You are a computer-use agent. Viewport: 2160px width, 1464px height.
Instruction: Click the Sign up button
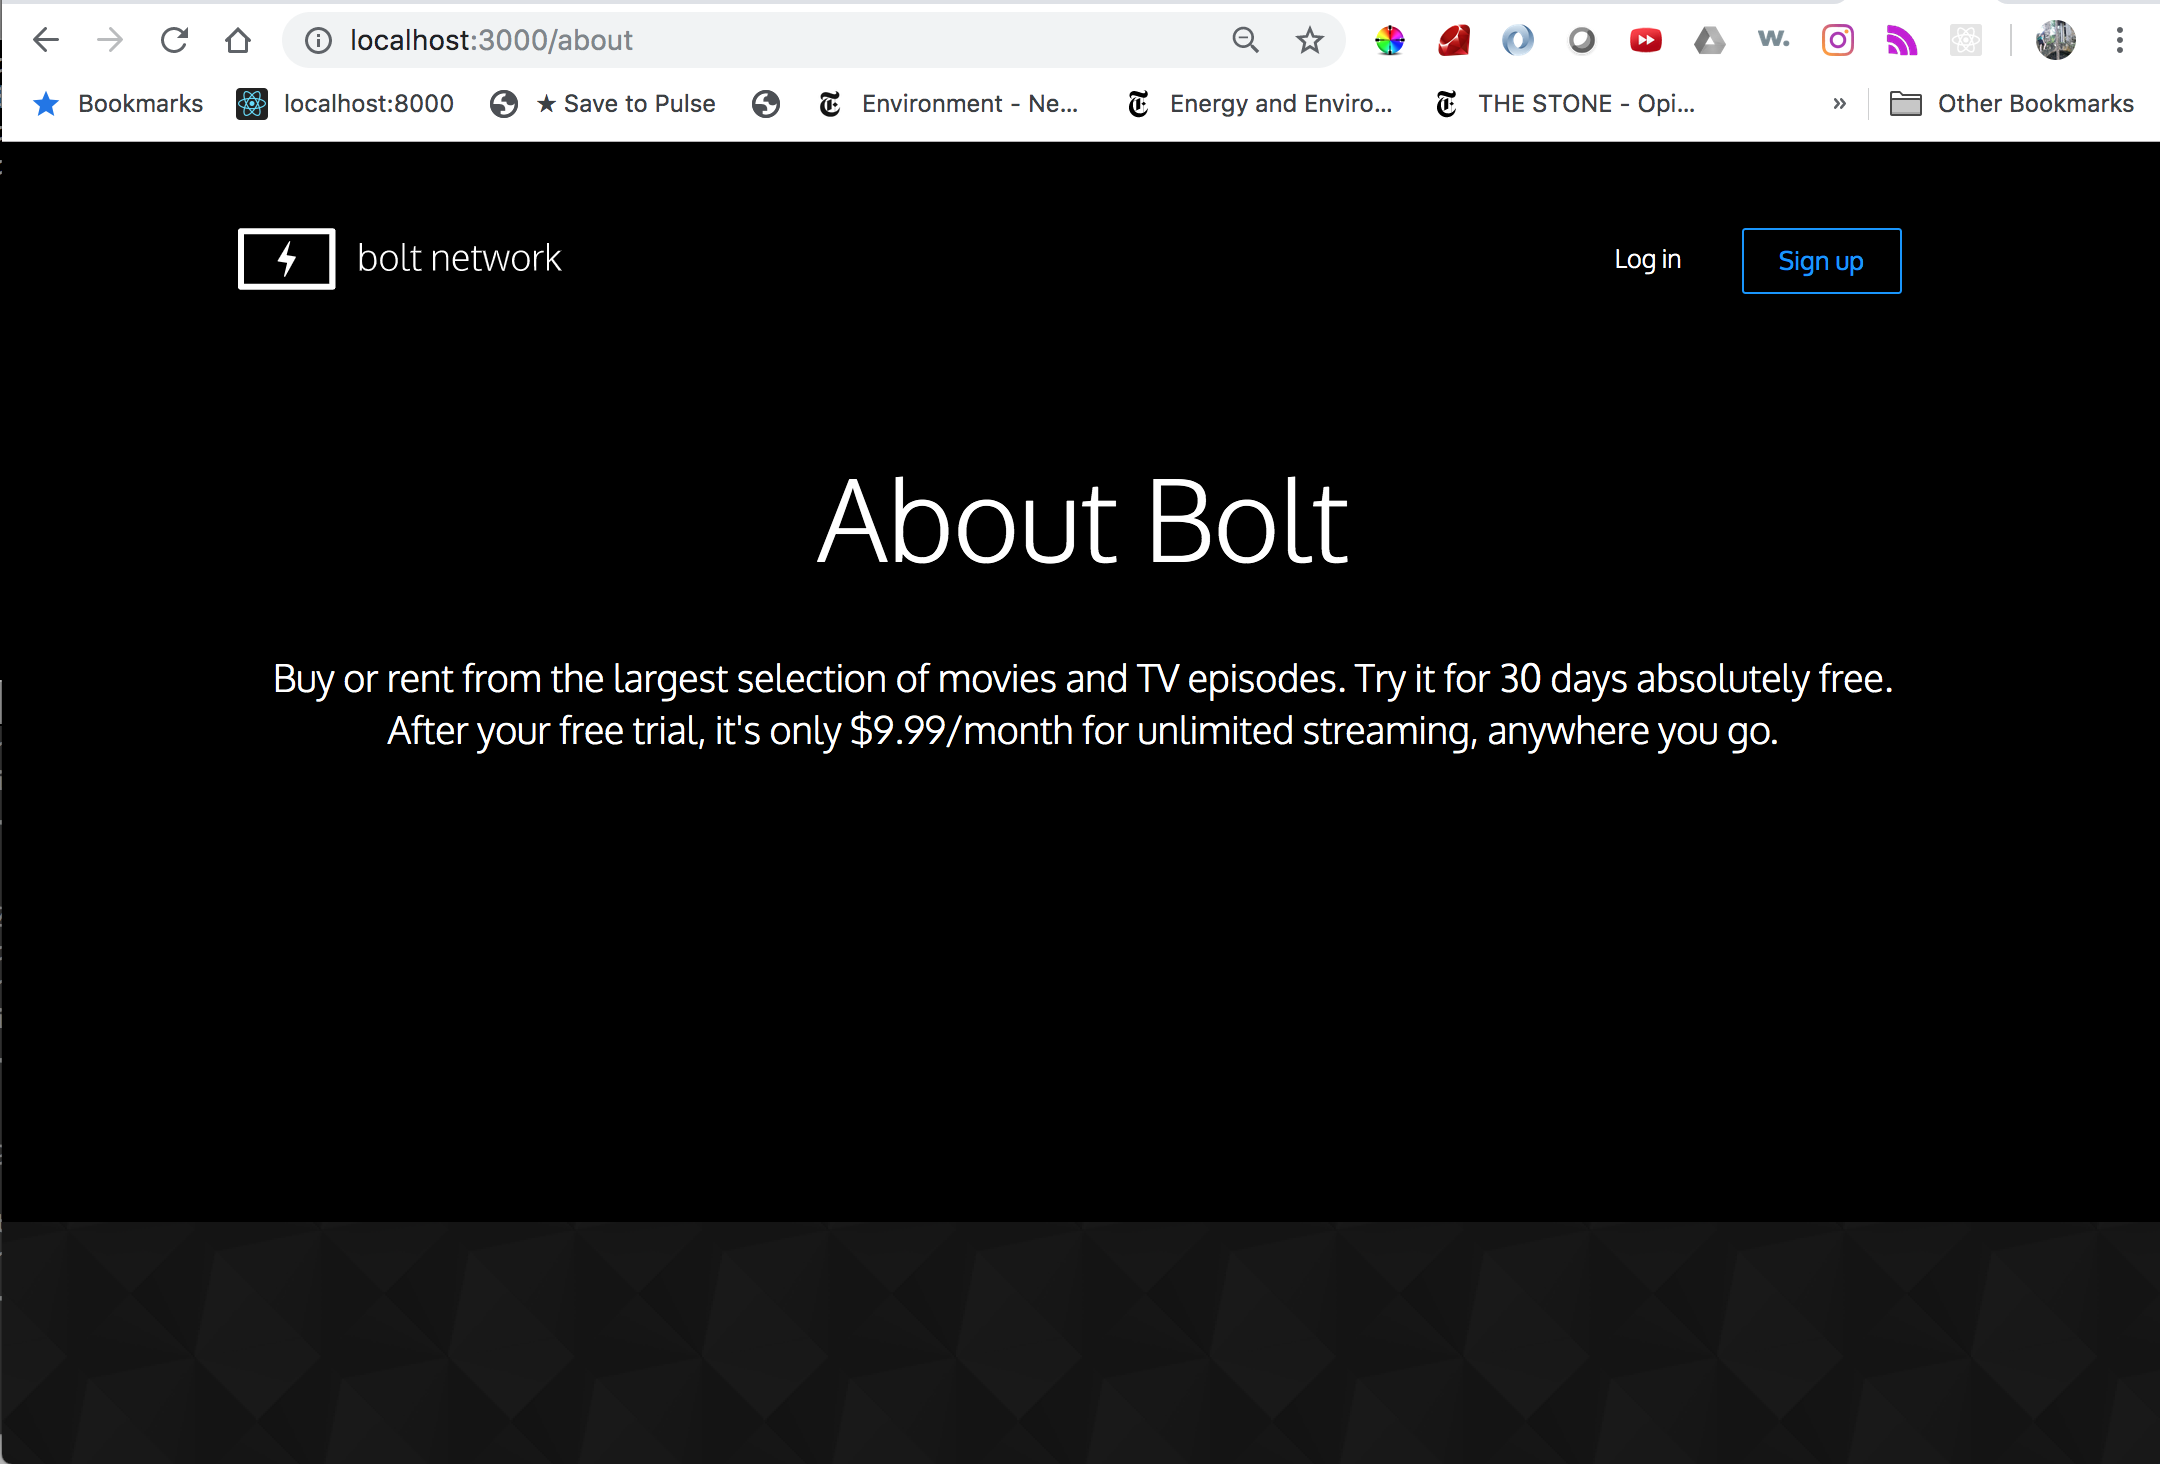[x=1819, y=260]
